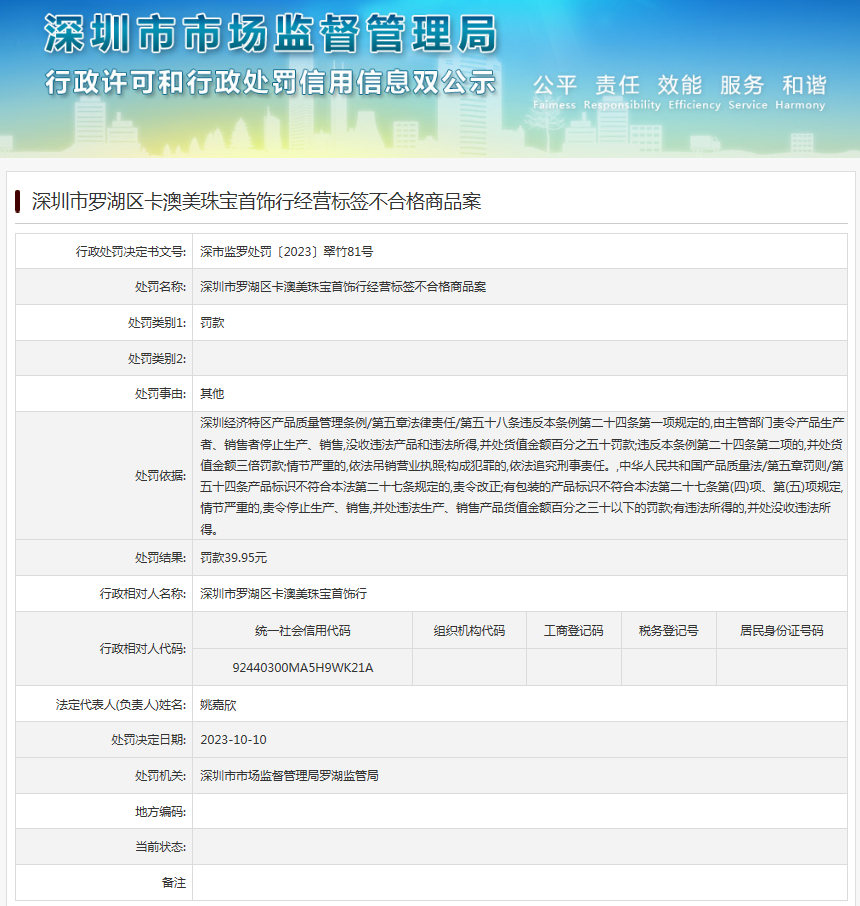Click the penalty result 罚款39.95元

233,558
